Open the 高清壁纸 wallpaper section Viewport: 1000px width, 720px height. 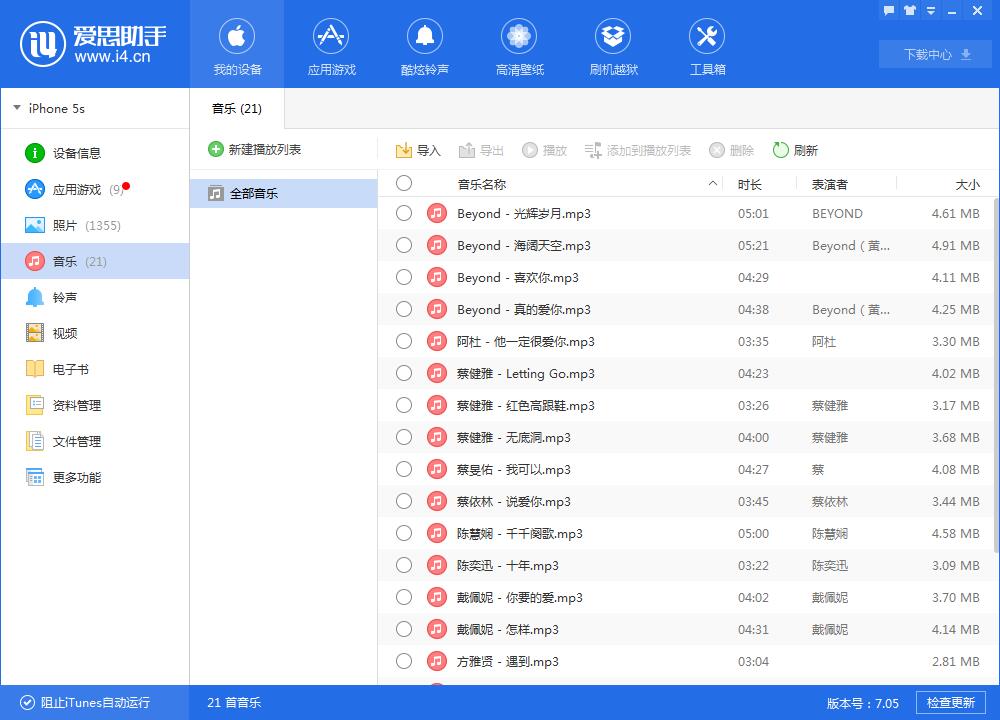pyautogui.click(x=519, y=44)
